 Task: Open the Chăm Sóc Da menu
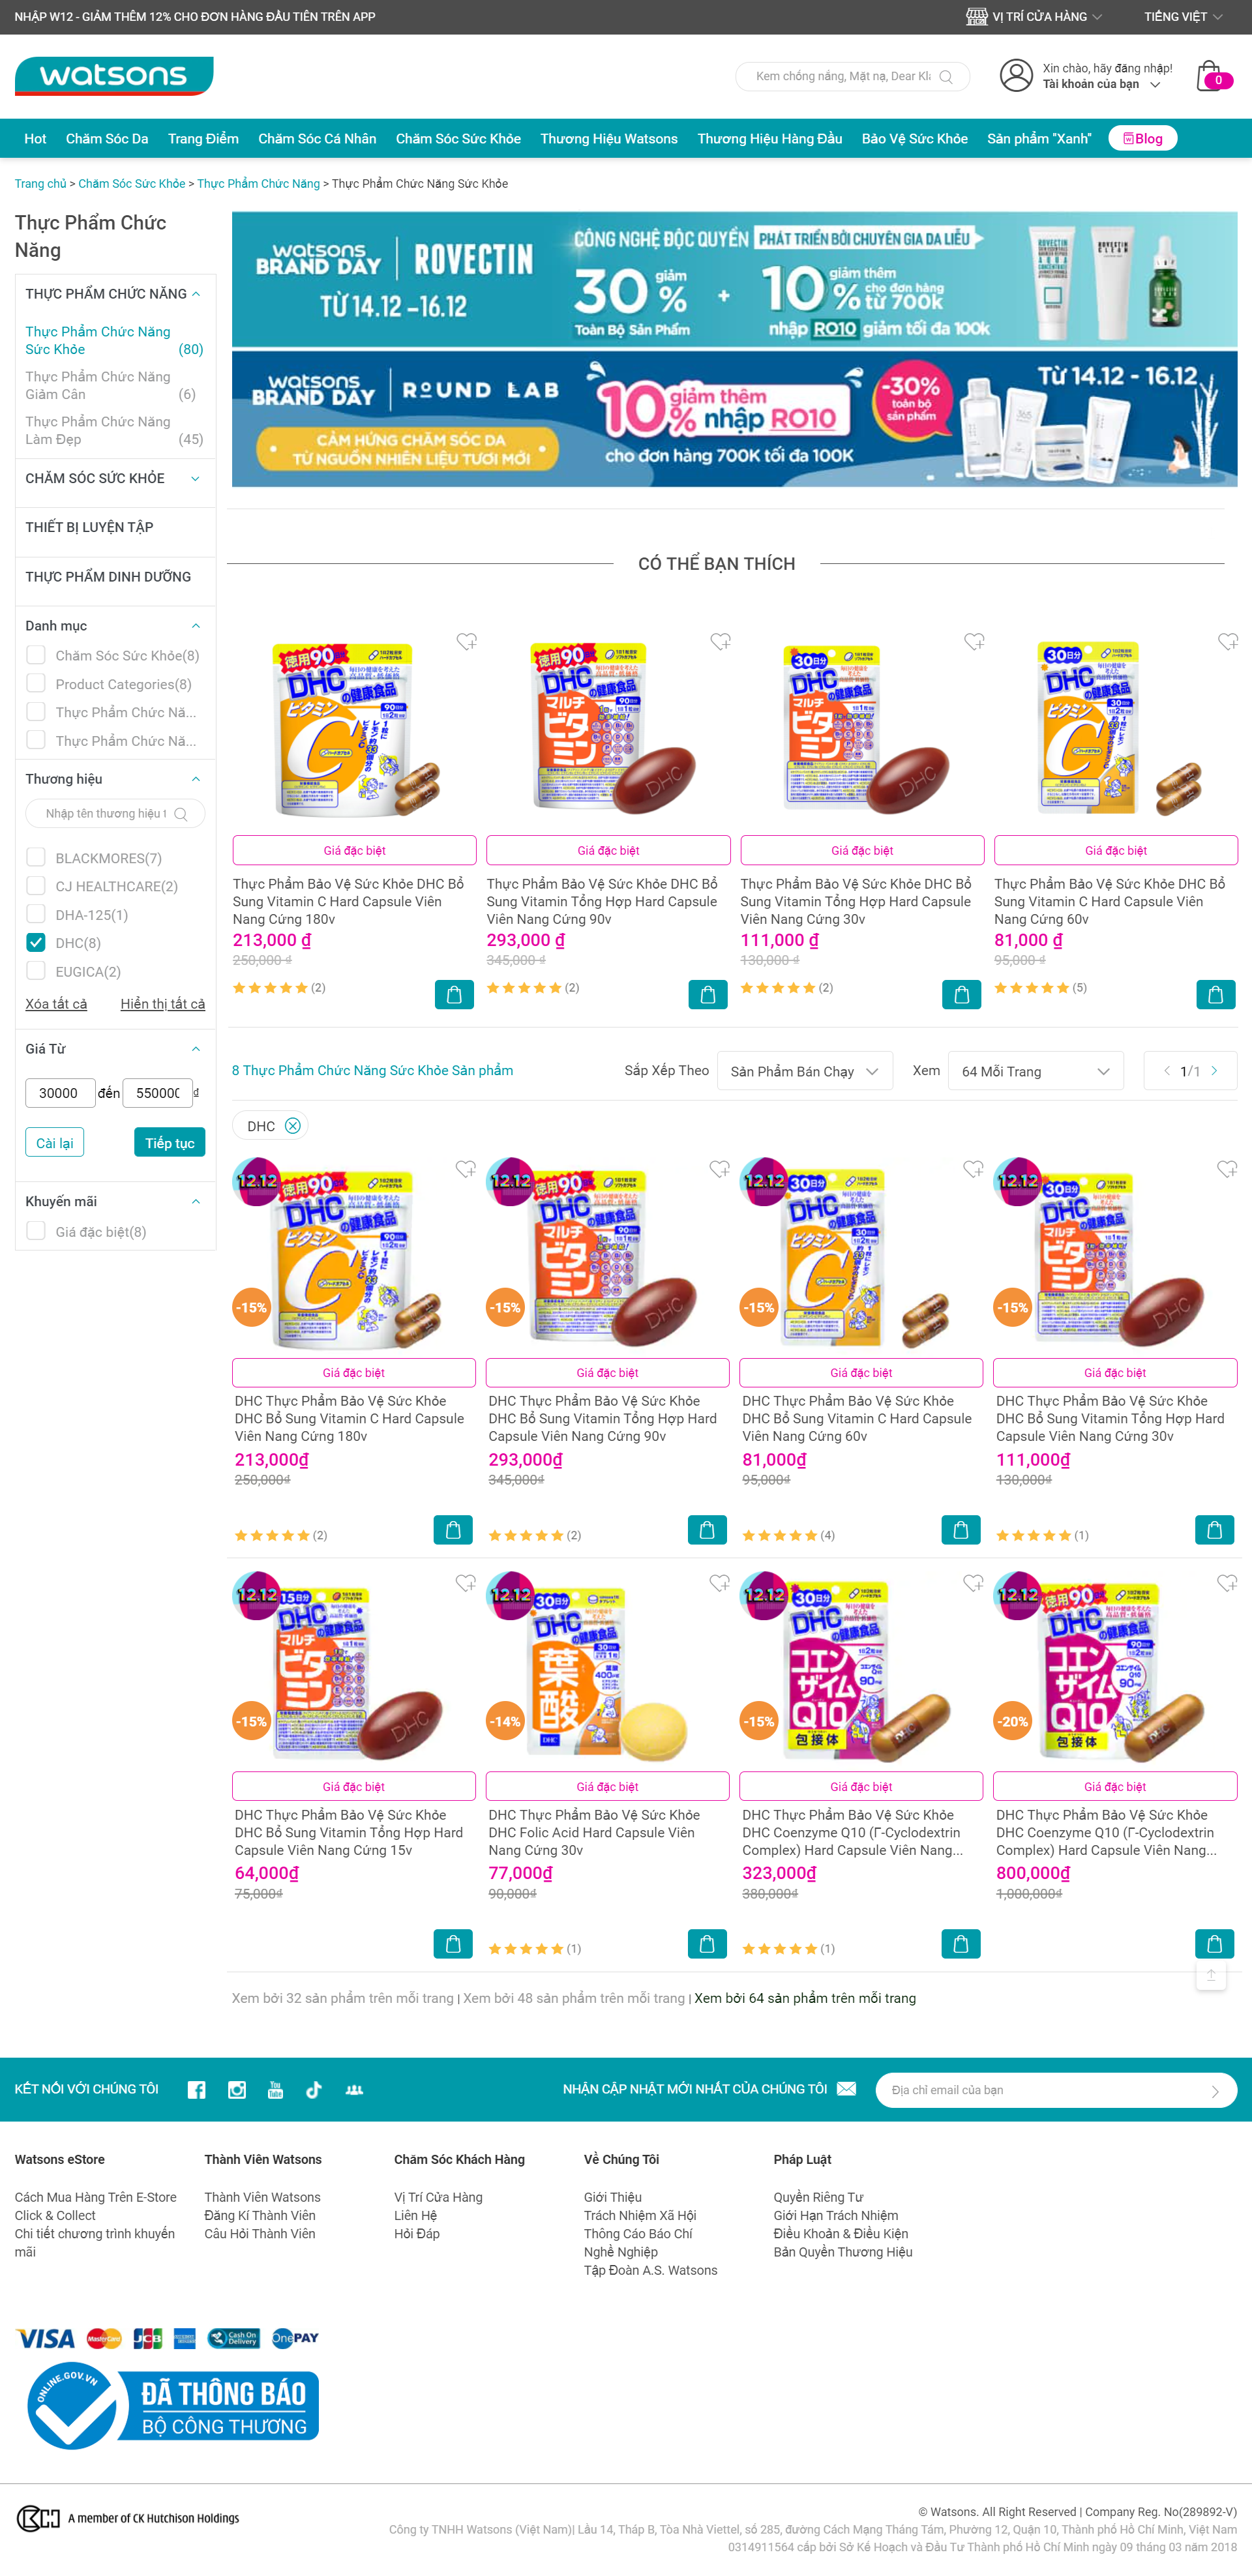(x=107, y=138)
